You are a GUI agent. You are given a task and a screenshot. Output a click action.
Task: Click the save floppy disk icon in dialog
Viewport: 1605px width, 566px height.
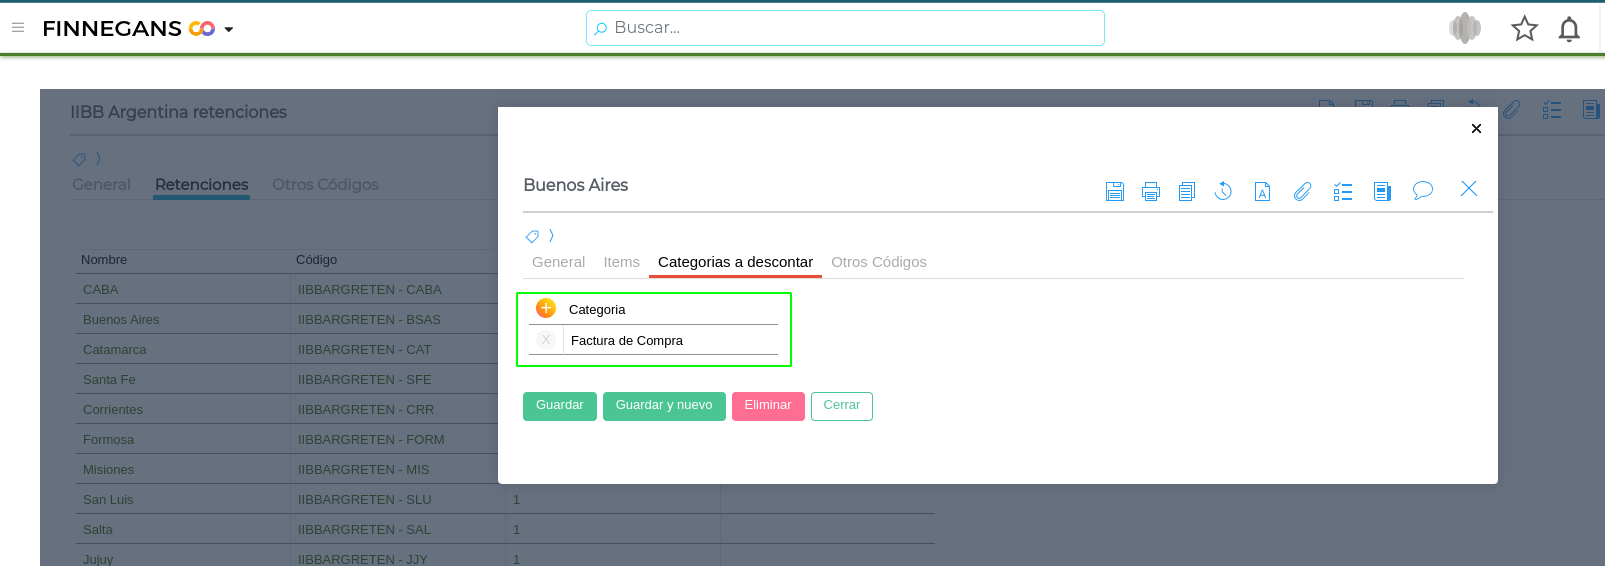click(x=1115, y=191)
